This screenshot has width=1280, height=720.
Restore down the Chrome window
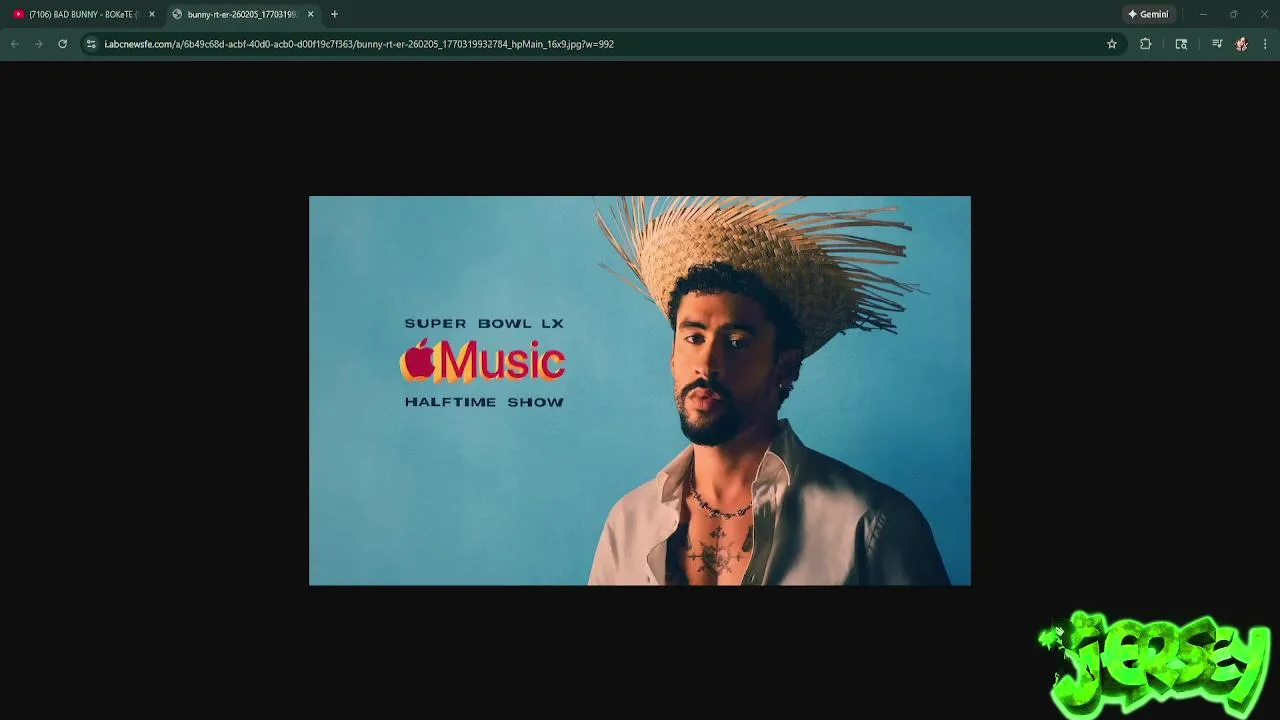pyautogui.click(x=1233, y=14)
